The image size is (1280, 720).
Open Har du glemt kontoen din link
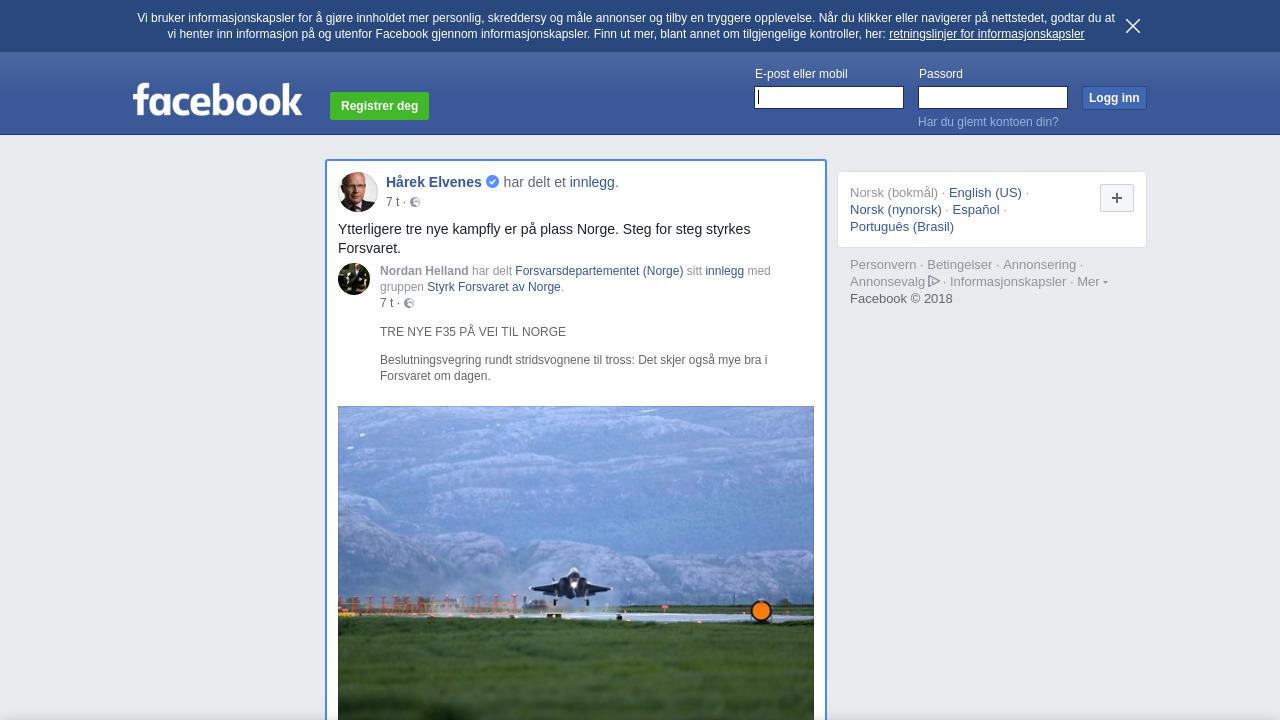988,122
